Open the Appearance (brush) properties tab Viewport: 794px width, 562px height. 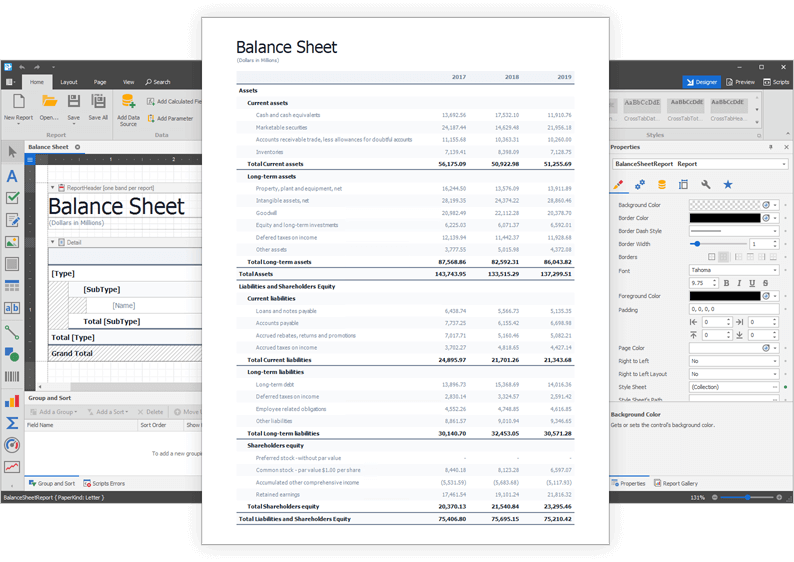618,185
